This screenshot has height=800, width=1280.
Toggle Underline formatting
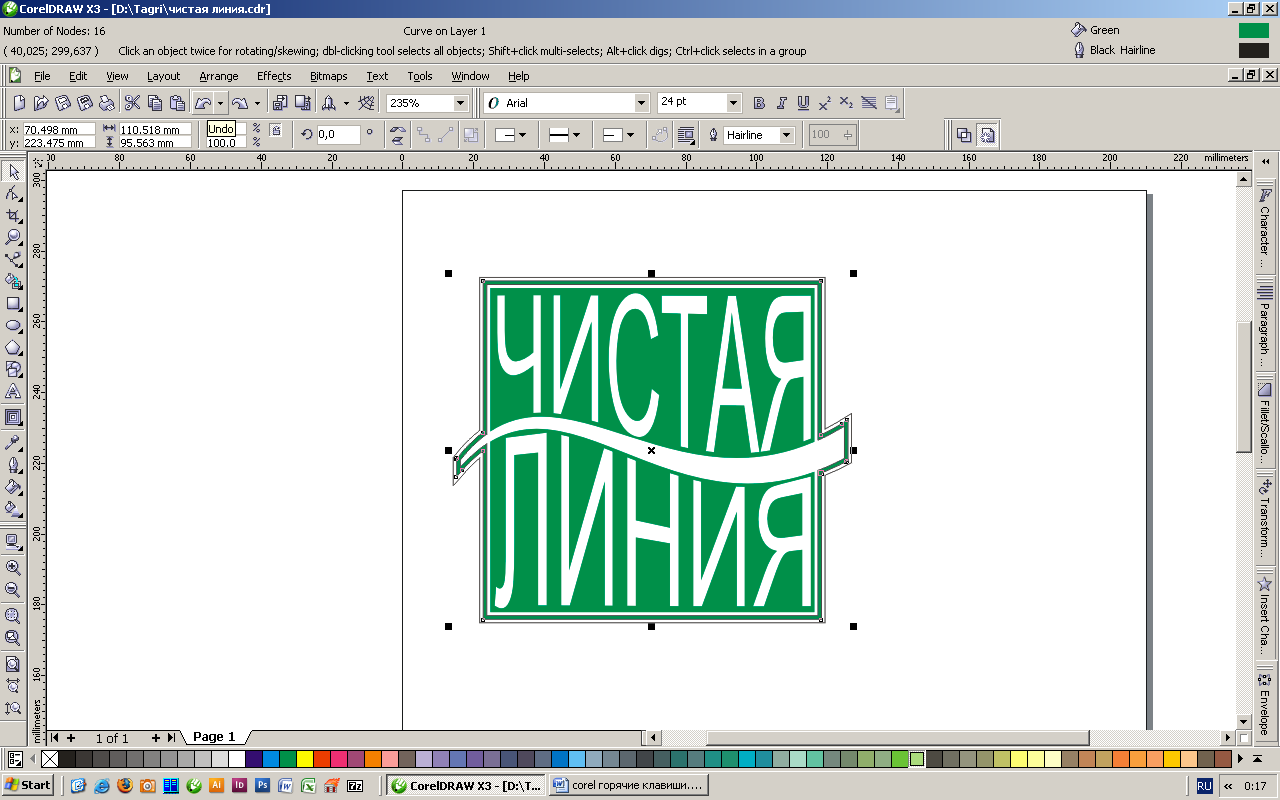[x=803, y=103]
